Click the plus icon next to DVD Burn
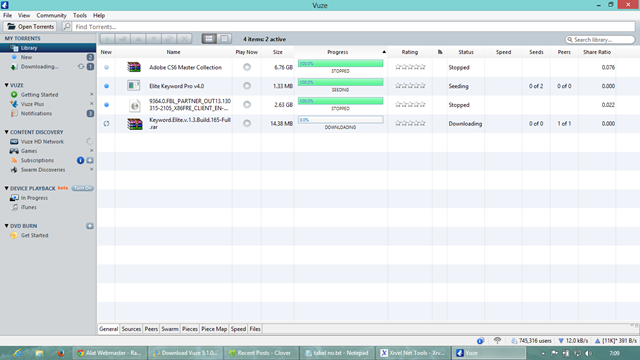 [x=90, y=226]
